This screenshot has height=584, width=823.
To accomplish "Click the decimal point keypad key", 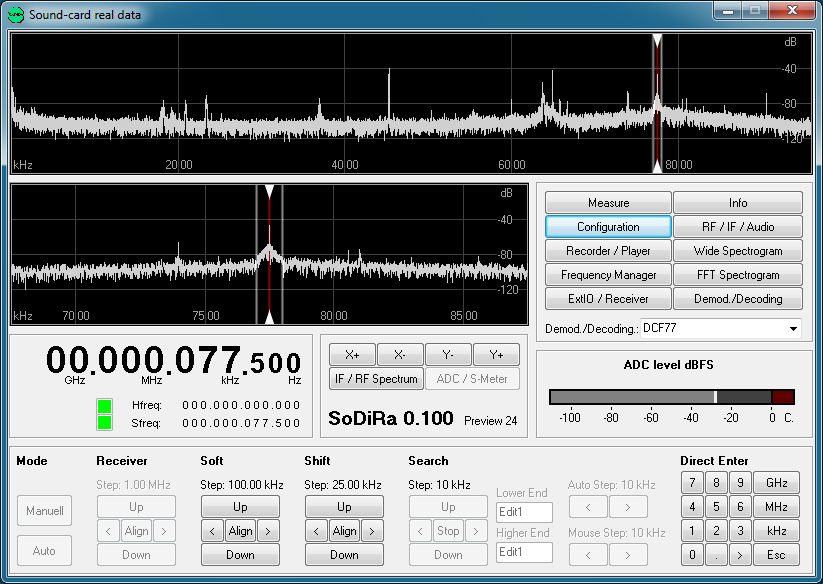I will point(716,555).
